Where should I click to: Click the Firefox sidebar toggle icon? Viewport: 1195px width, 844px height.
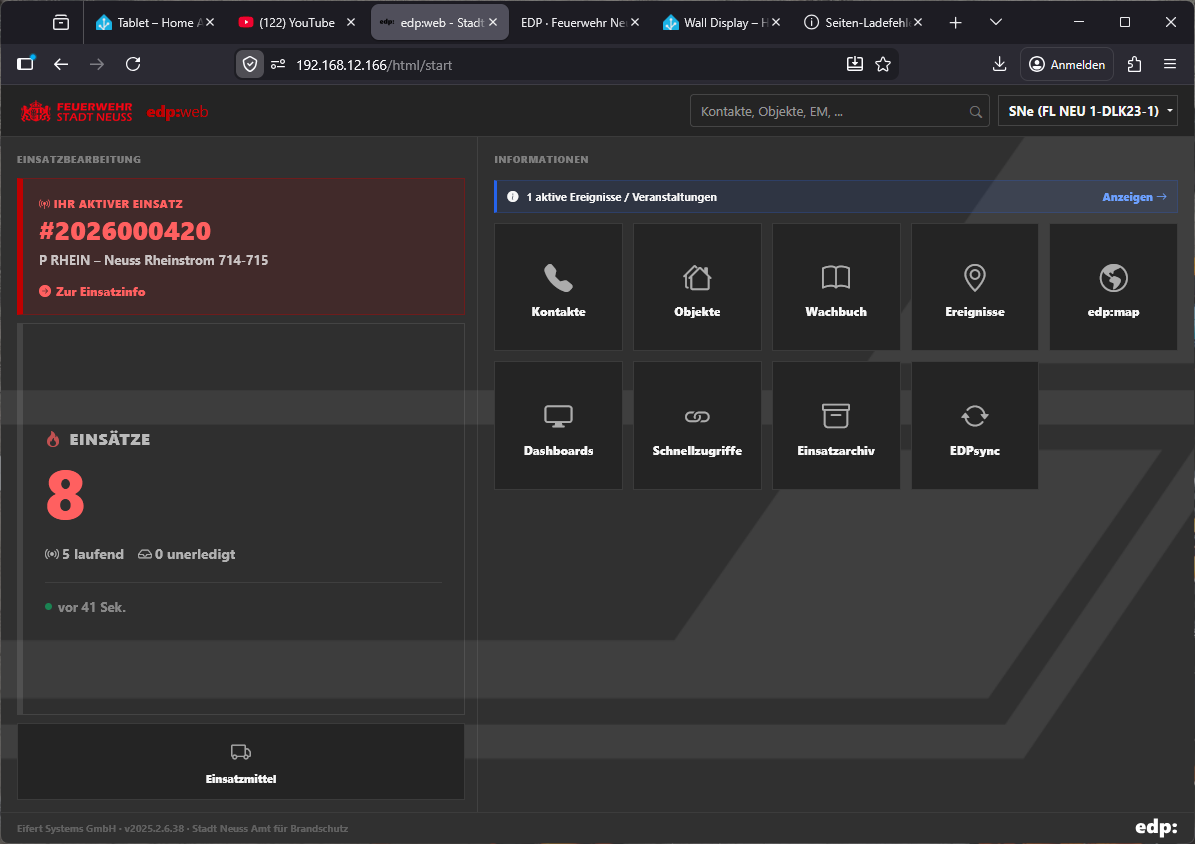(26, 64)
